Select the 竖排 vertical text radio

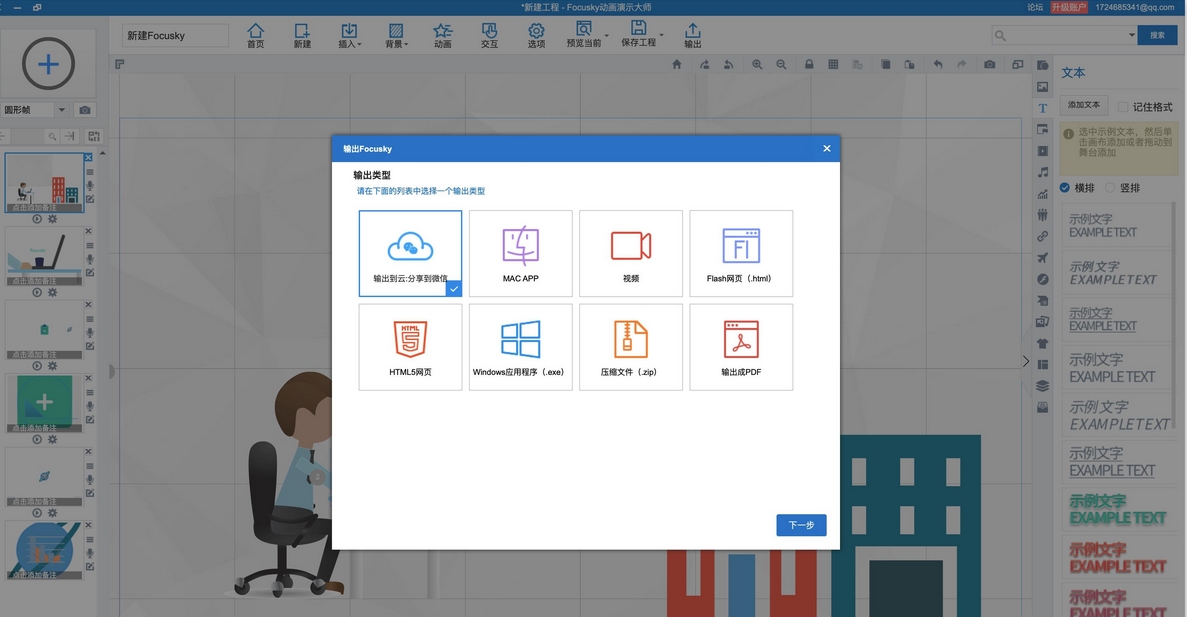tap(1110, 188)
